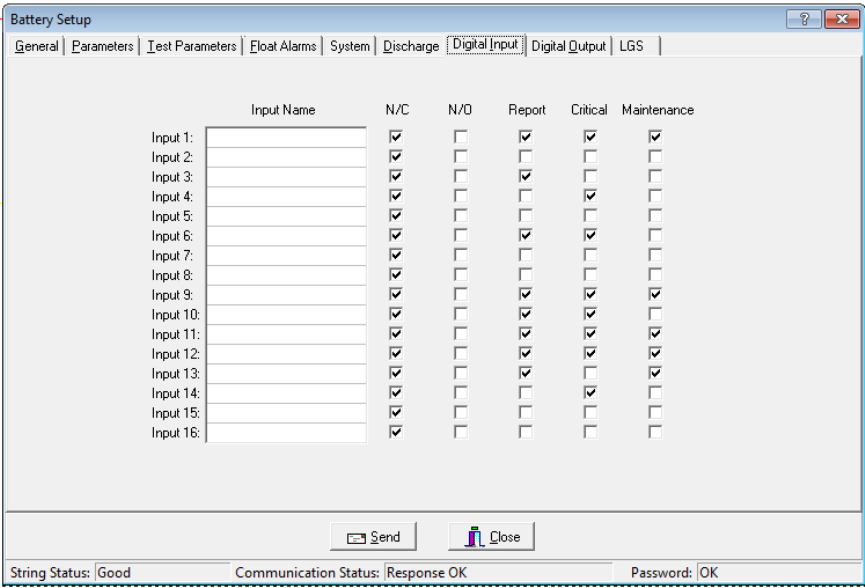Close the Battery Setup window
865x588 pixels.
841,19
